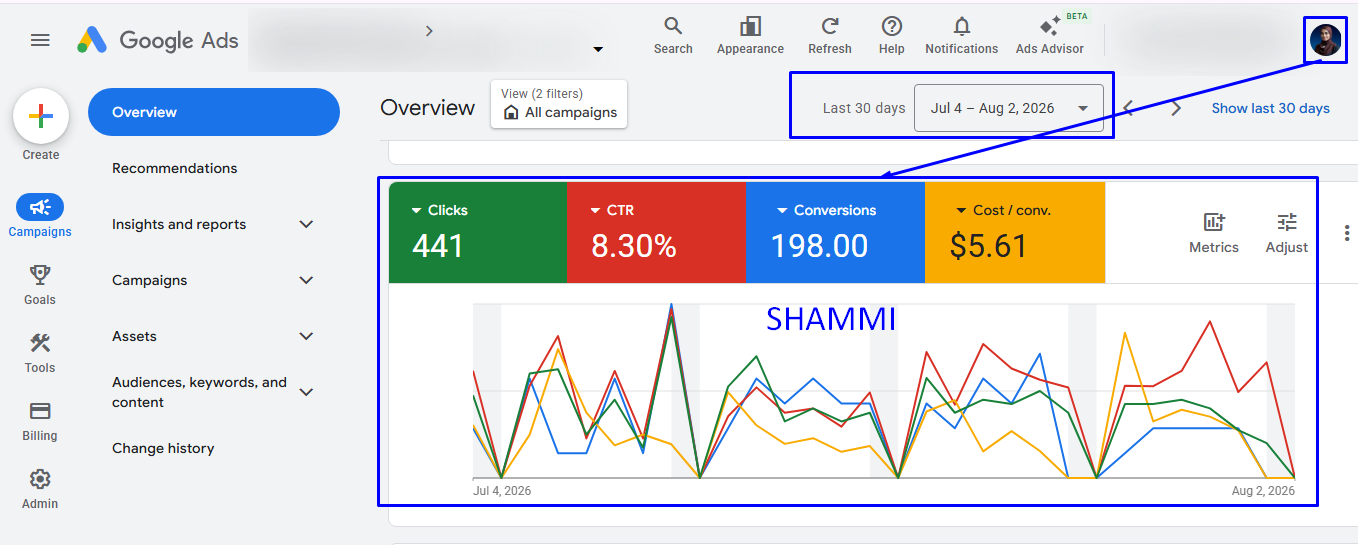Screen dimensions: 1358x545
Task: Open the date range dropdown
Action: [1009, 108]
